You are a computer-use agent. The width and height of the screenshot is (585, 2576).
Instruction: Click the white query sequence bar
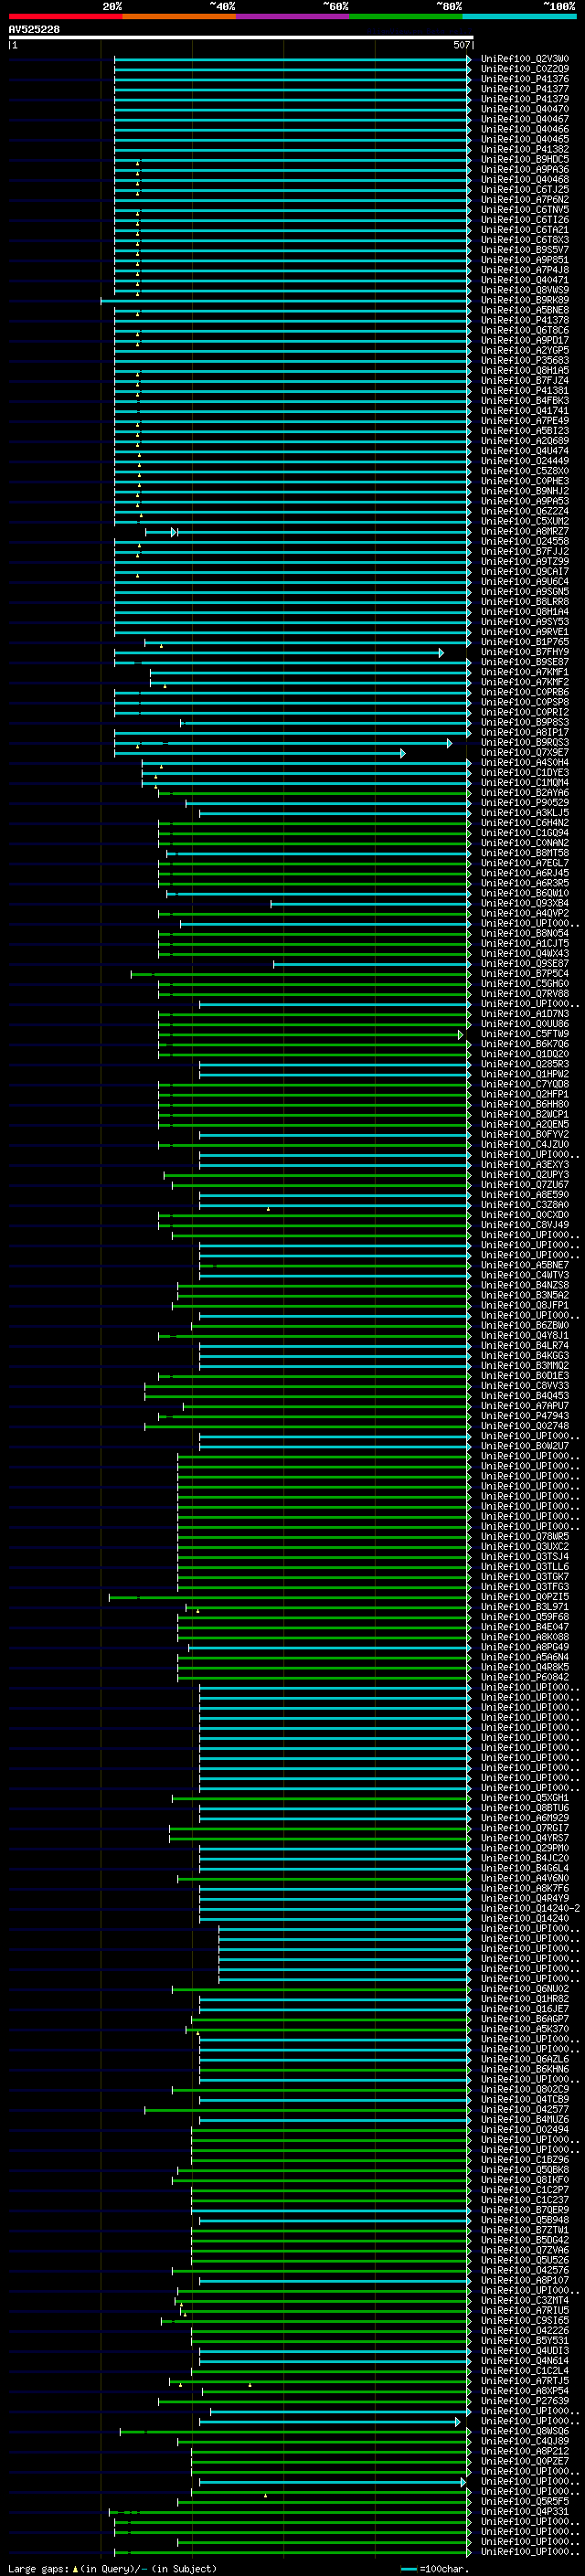pos(241,37)
